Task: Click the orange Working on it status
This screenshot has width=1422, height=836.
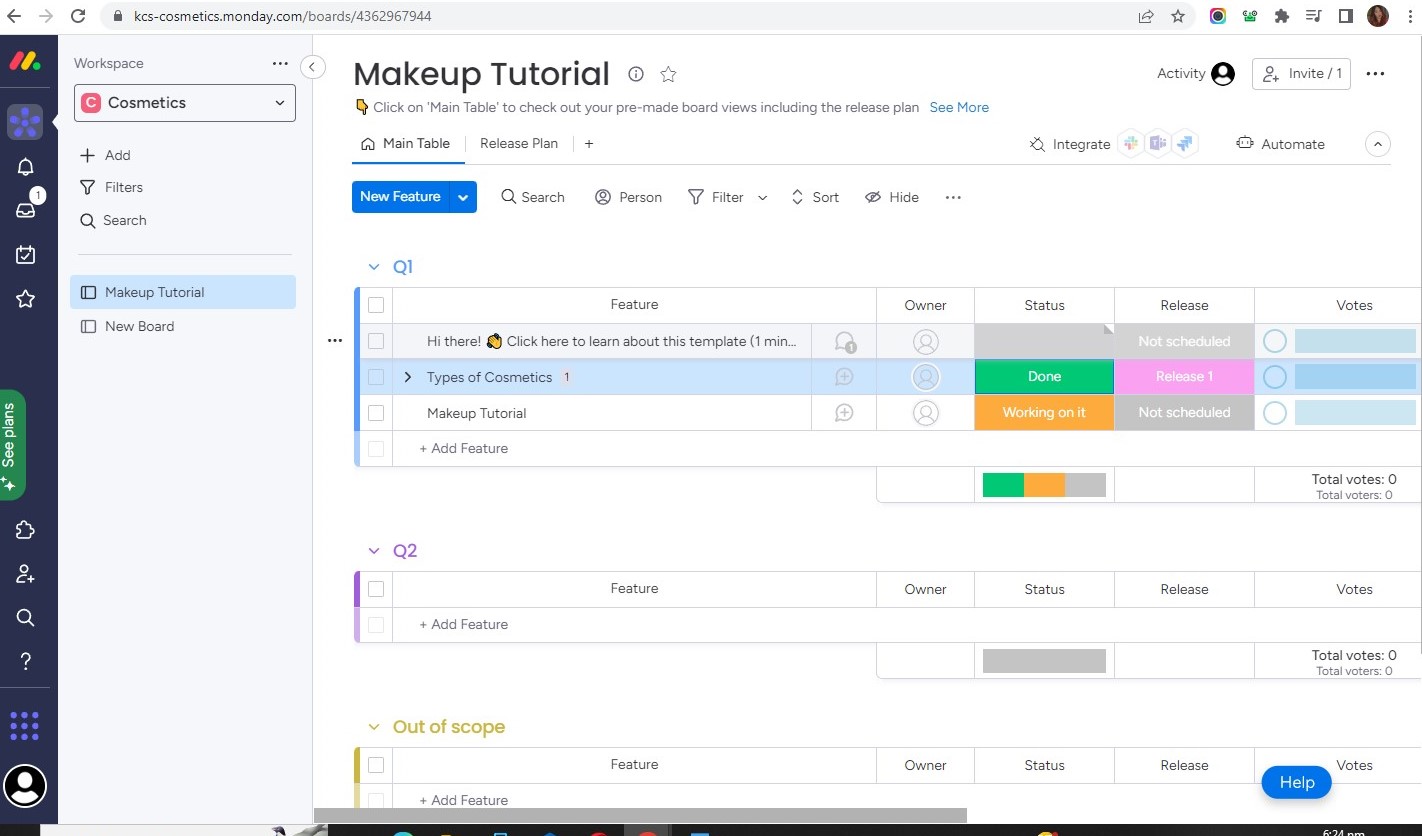Action: (1044, 413)
